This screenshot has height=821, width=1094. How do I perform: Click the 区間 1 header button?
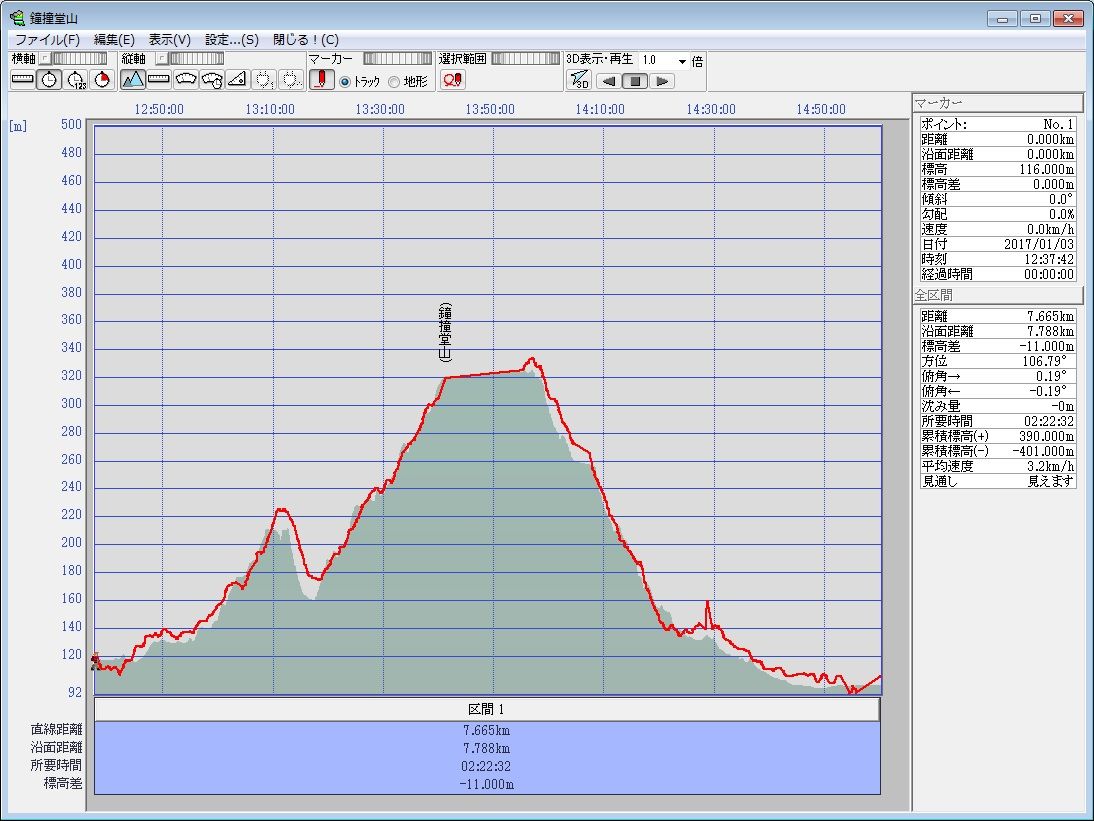487,709
